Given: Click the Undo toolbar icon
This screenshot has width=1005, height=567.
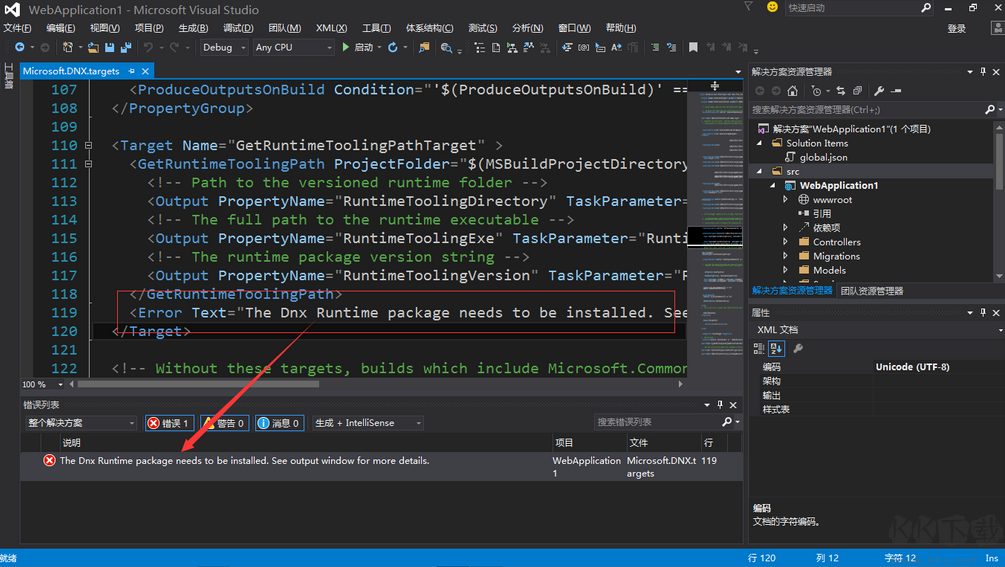Looking at the screenshot, I should 149,47.
